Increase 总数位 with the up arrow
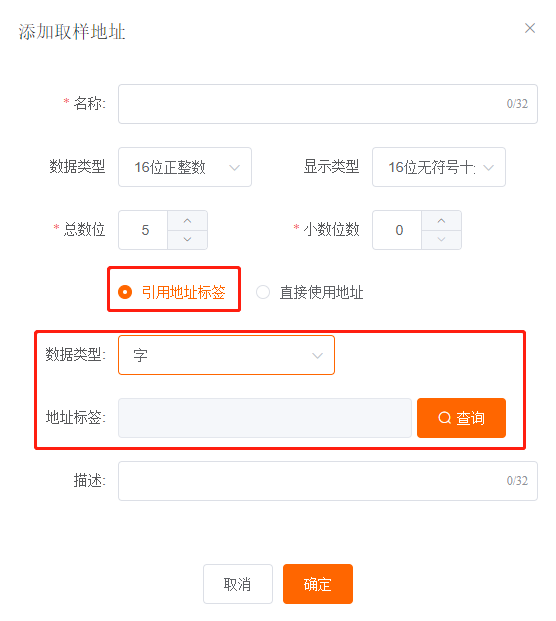The height and width of the screenshot is (621, 556). click(187, 221)
